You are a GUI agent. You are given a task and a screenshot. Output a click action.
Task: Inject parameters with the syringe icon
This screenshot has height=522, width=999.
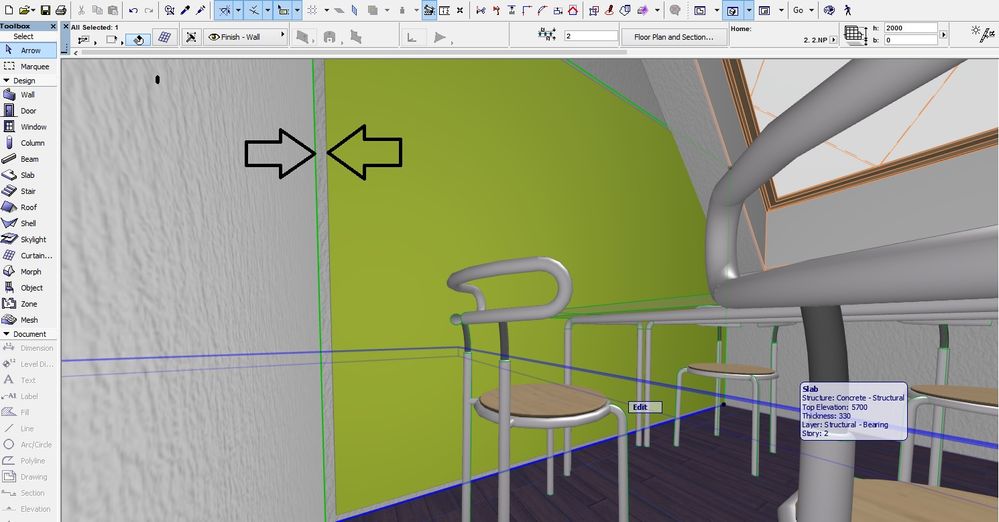[201, 10]
